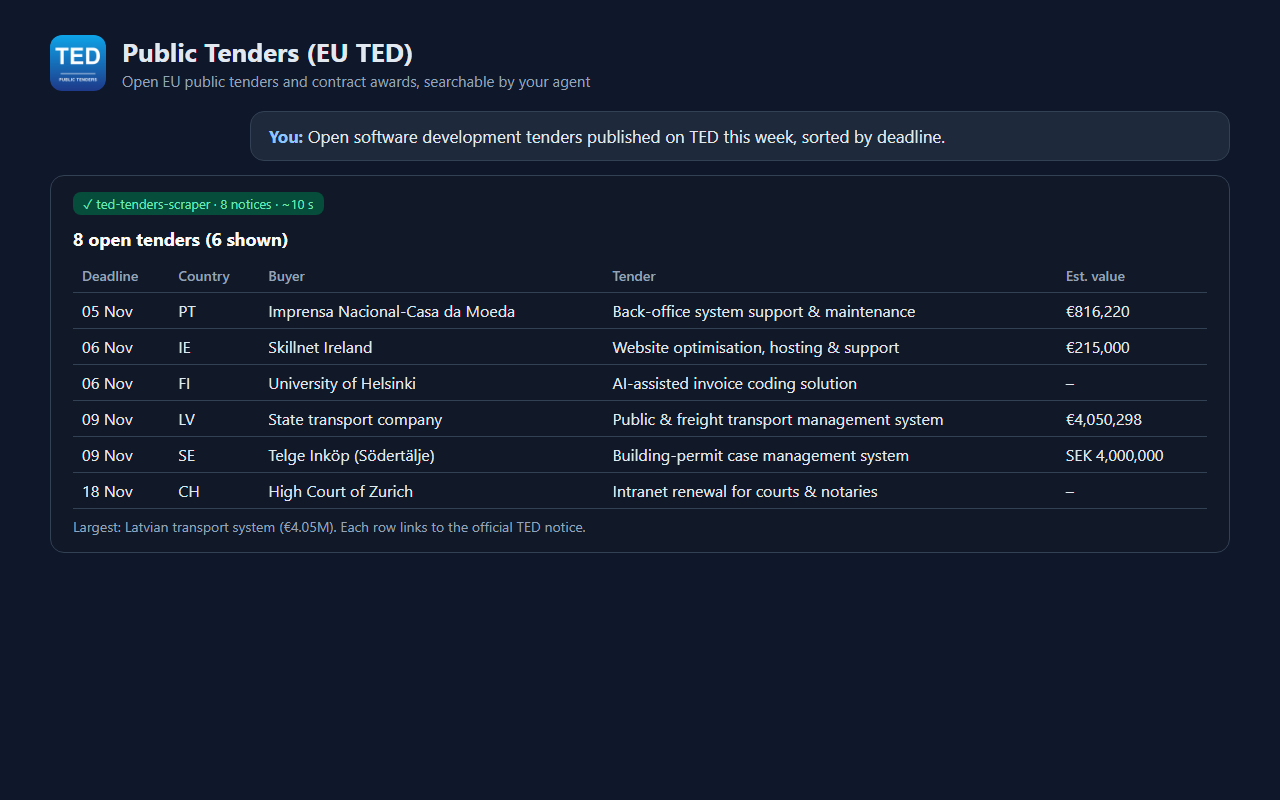Open the Imprensa Nacional-Casa da Moeda buyer cell
This screenshot has width=1280, height=800.
point(392,312)
